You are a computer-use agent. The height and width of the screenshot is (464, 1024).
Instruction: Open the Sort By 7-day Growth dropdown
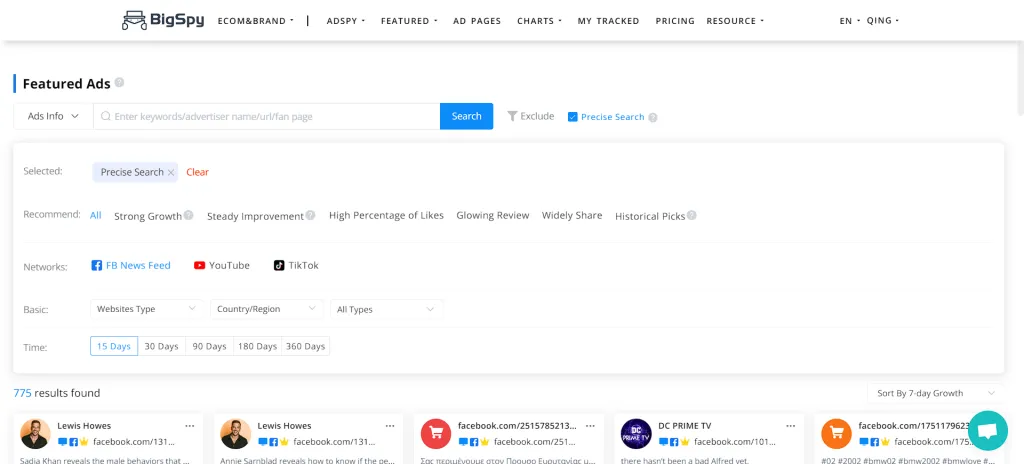933,393
